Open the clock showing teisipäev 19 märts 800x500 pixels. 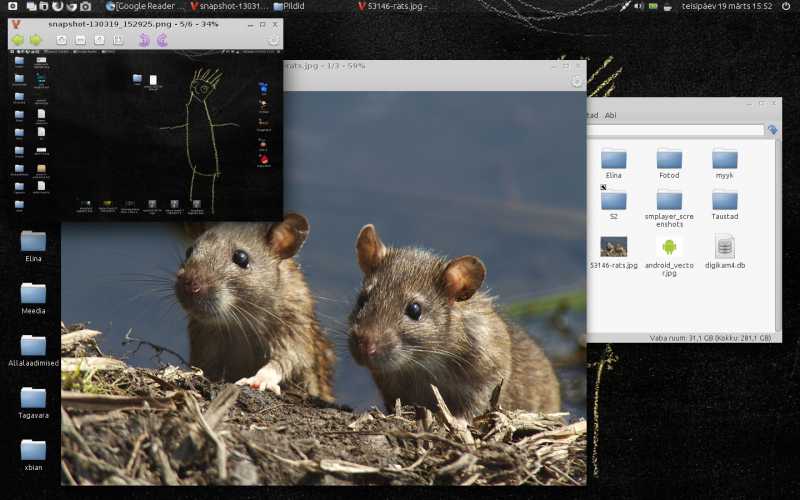tap(727, 6)
